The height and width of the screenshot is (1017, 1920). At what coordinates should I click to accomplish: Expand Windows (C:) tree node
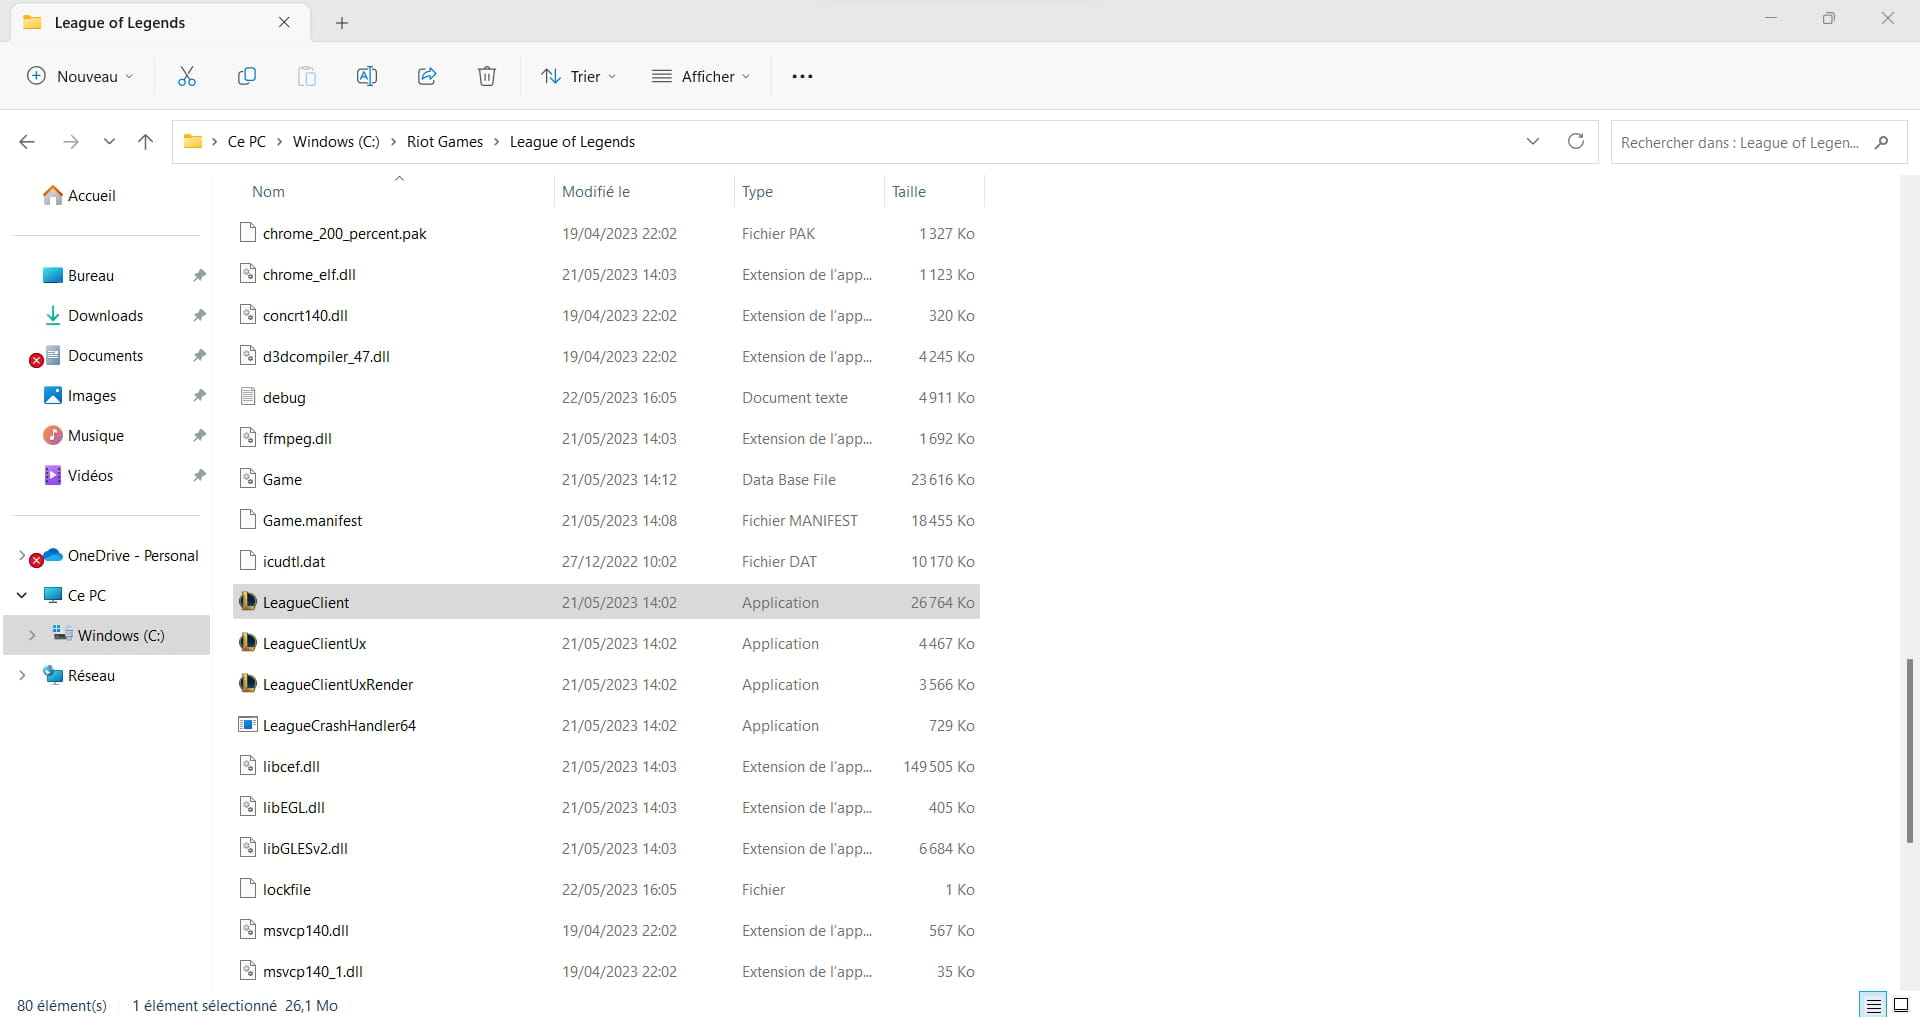click(32, 635)
